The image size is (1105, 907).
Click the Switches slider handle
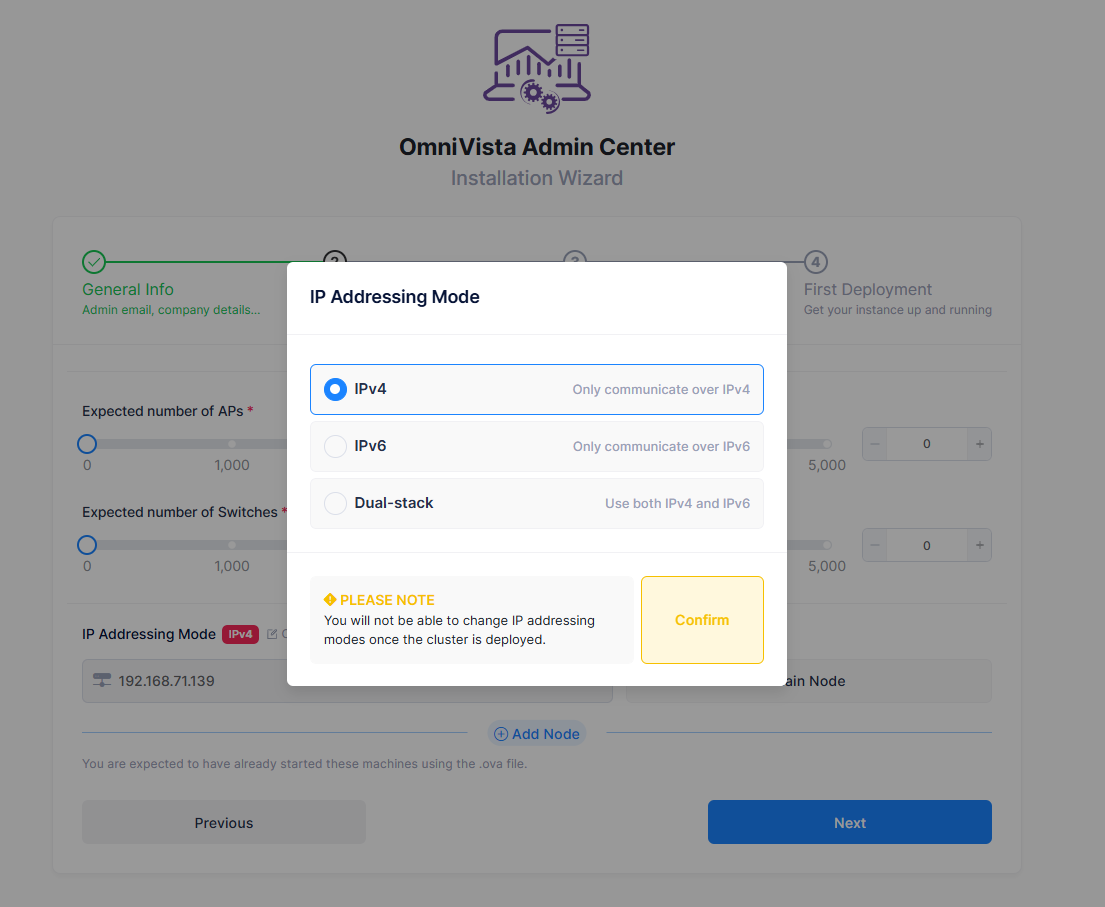coord(87,545)
